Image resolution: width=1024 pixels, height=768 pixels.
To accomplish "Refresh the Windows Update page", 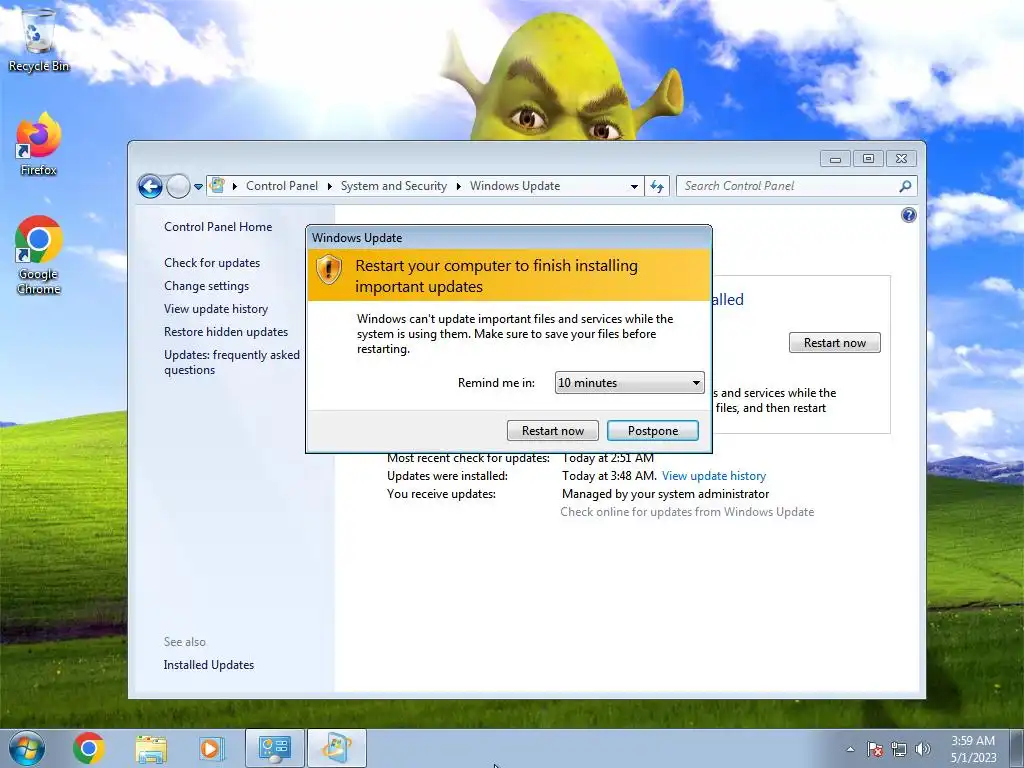I will coord(657,186).
